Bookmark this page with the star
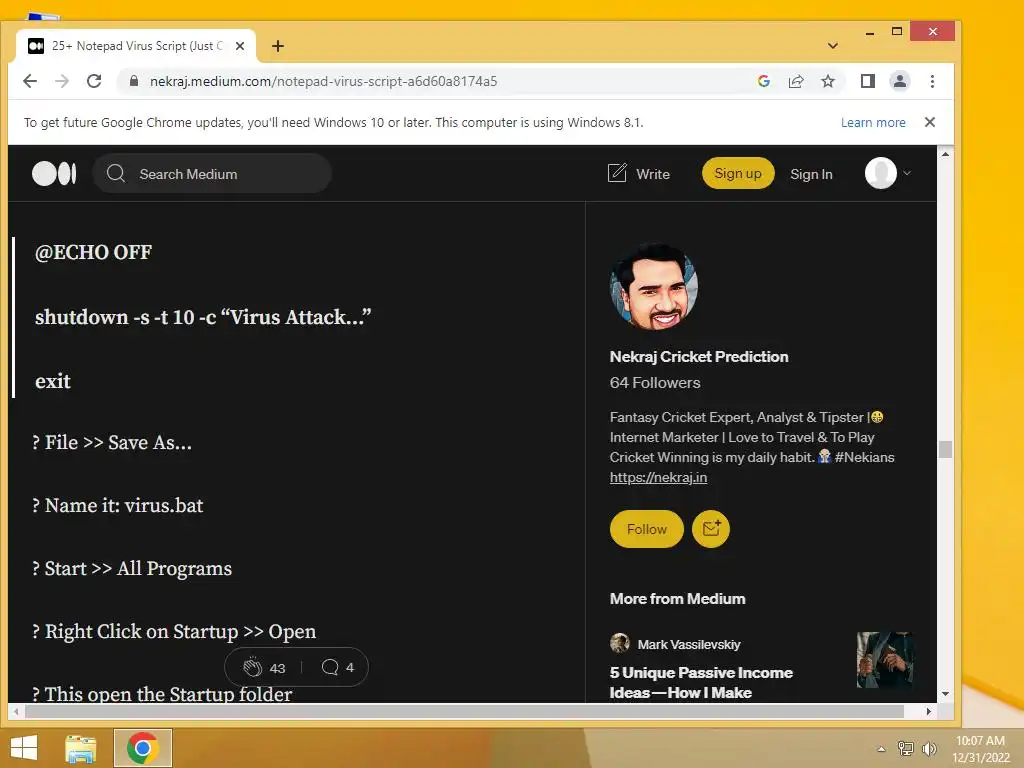 click(828, 81)
